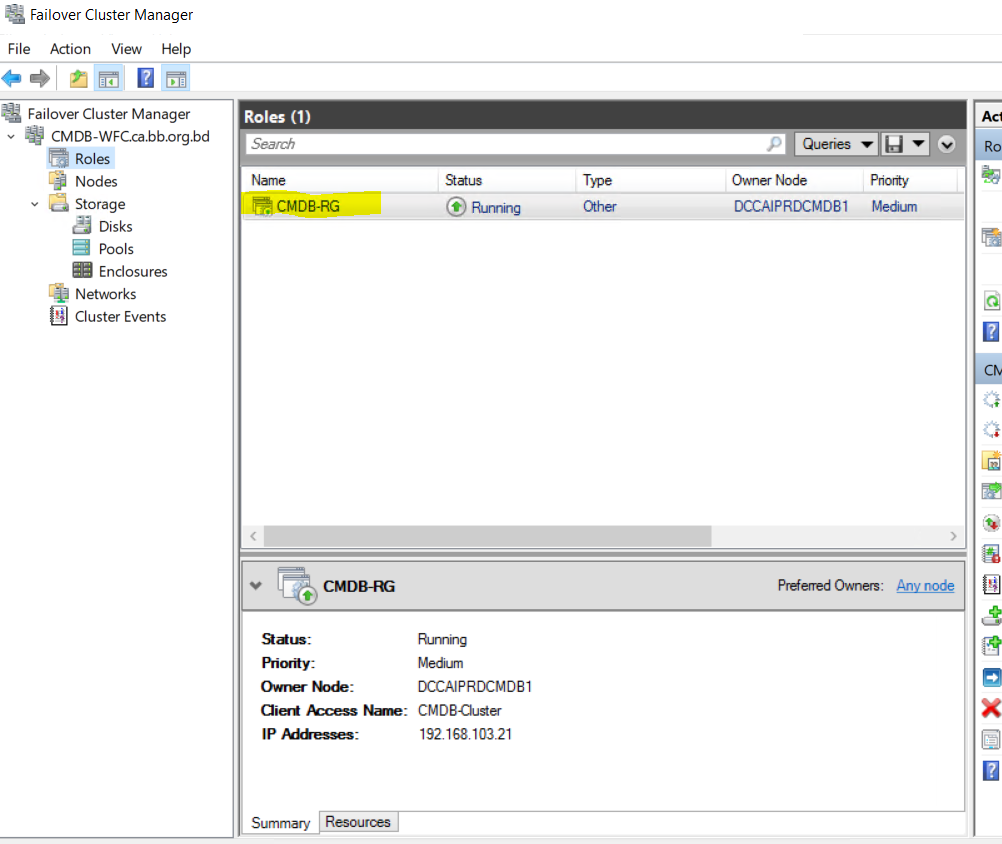Open the Help menu
This screenshot has width=1002, height=844.
click(x=176, y=49)
